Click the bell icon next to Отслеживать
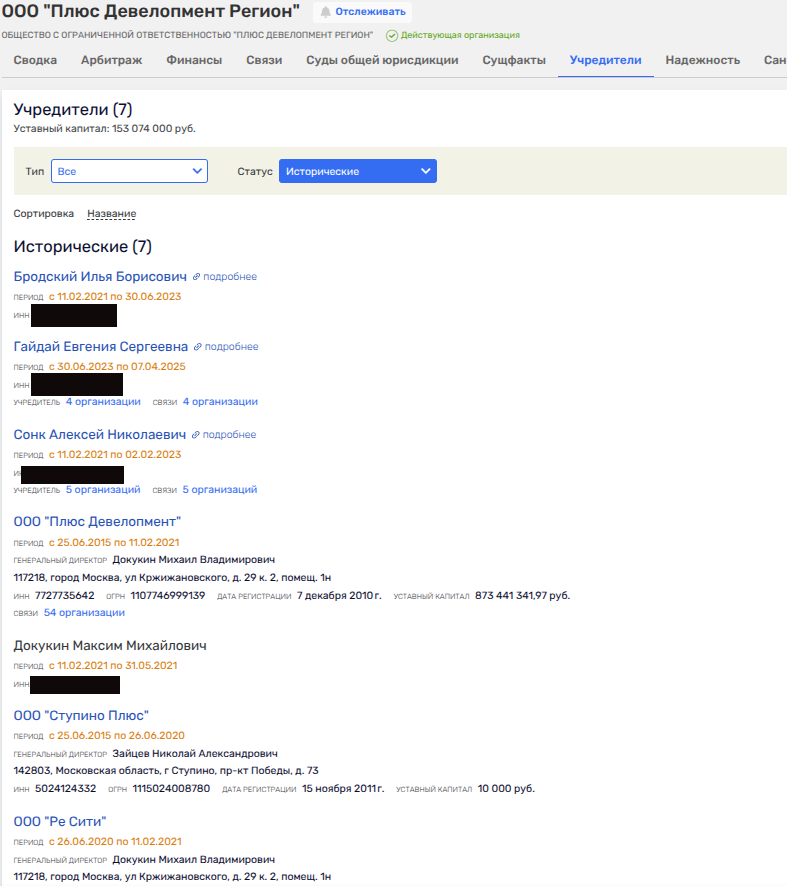This screenshot has height=886, width=787. [325, 12]
